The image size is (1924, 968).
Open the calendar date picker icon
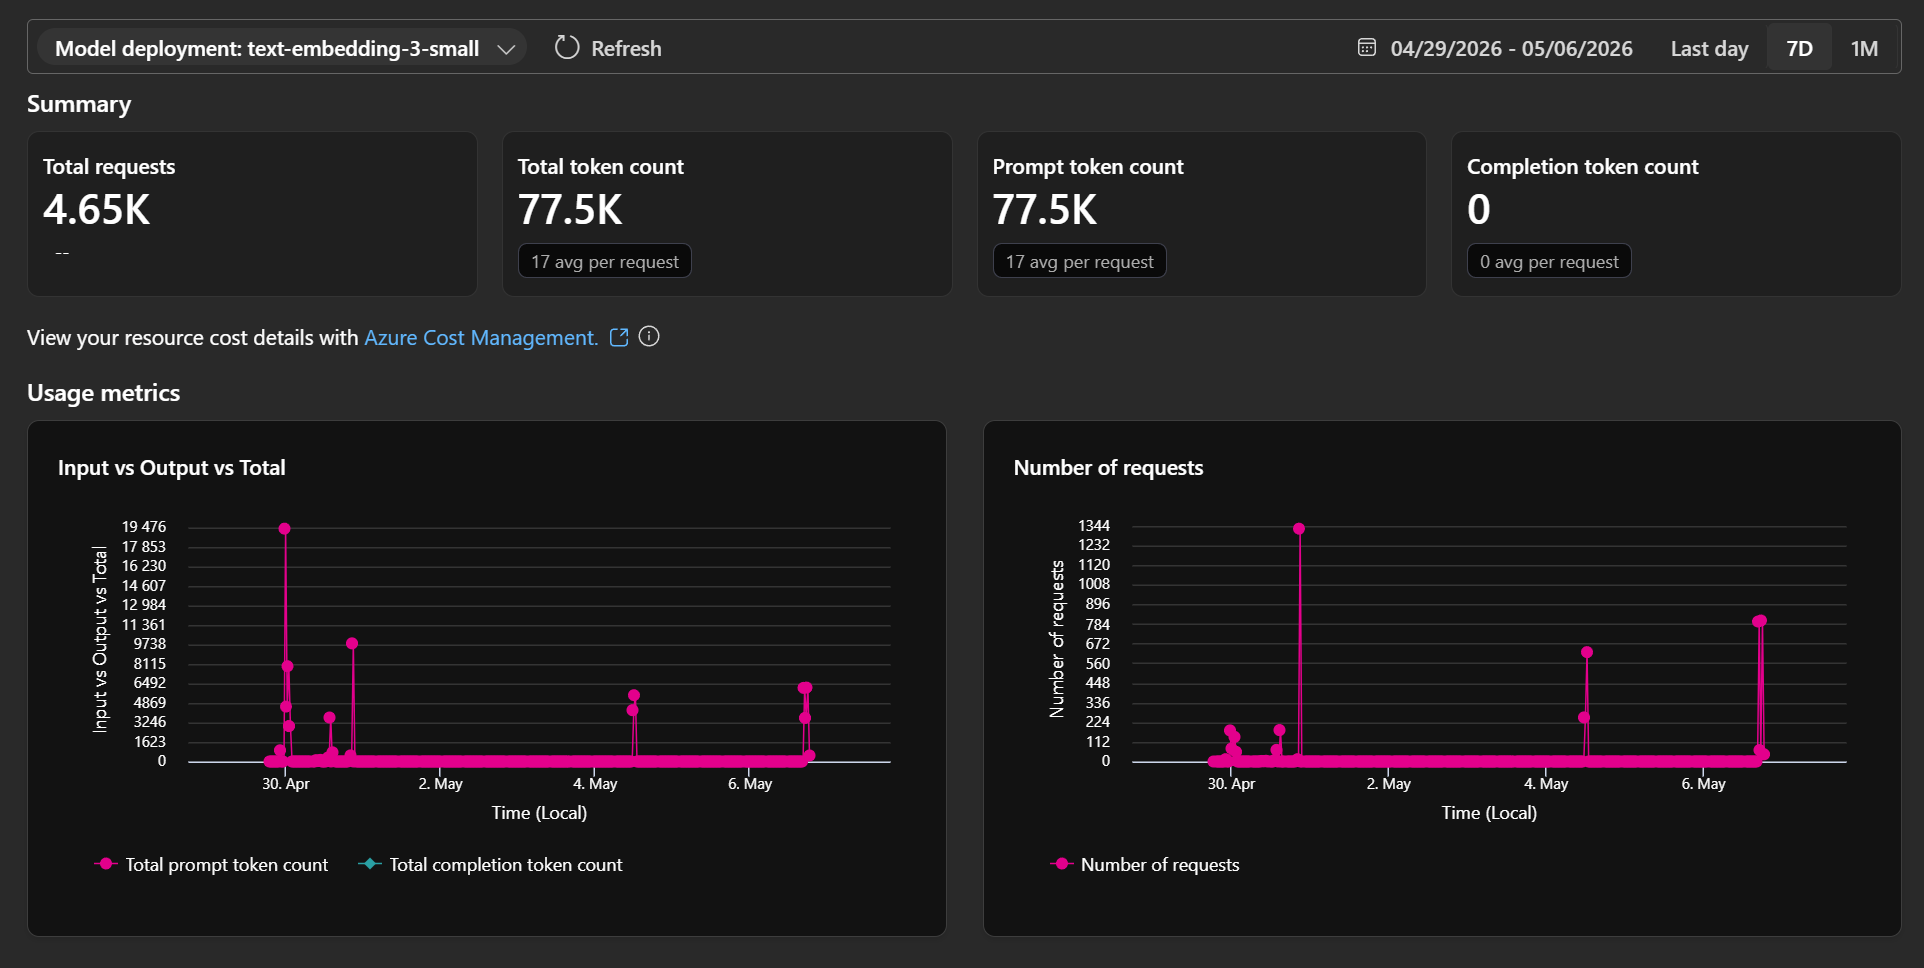pyautogui.click(x=1366, y=47)
